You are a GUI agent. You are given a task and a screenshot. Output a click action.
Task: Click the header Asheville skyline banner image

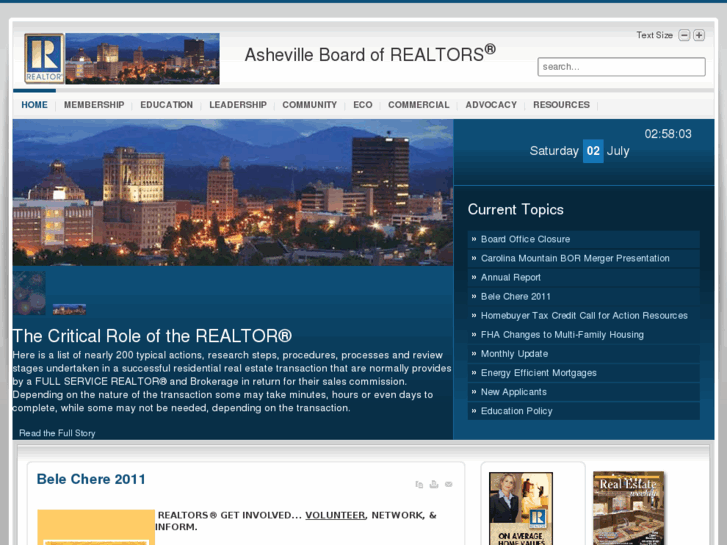point(142,58)
